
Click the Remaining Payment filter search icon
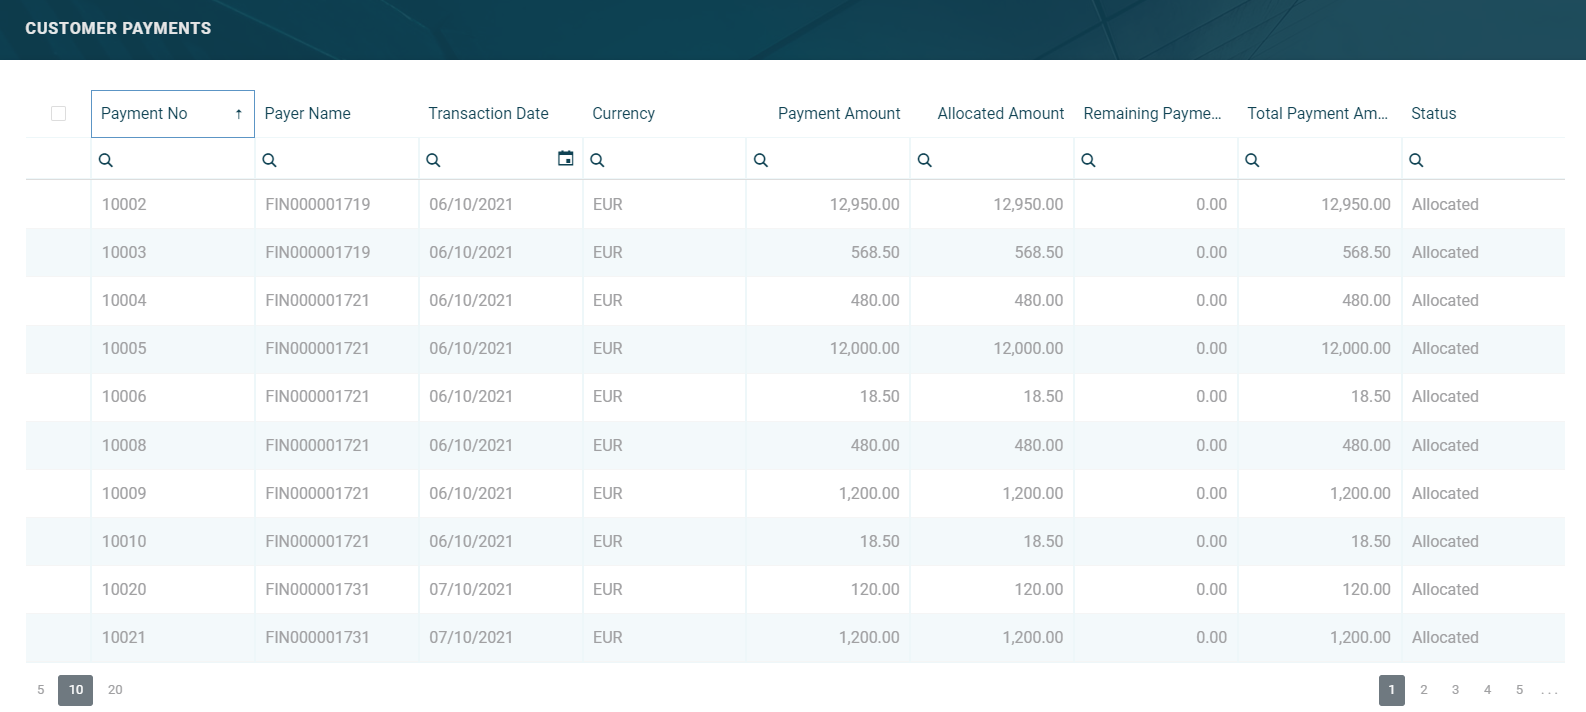[1088, 160]
